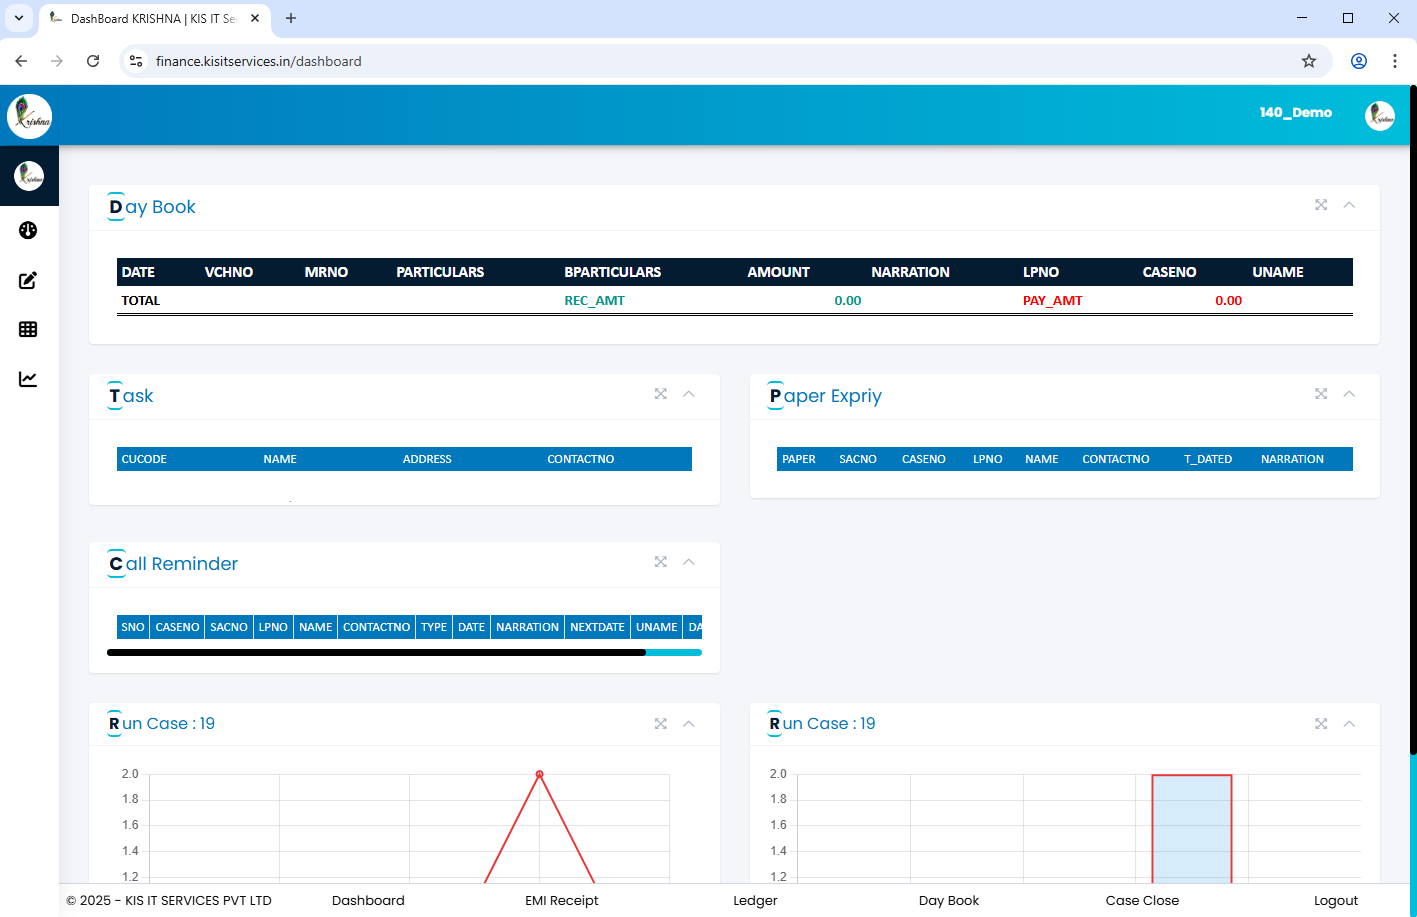Collapse the right Run Case bar chart panel

[1349, 724]
